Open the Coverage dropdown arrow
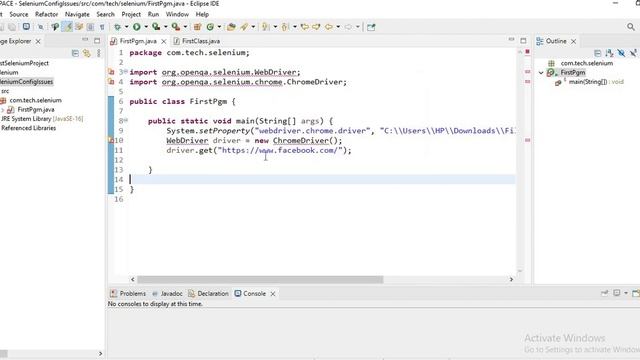Screen dimensions: 640x360 [165, 27]
